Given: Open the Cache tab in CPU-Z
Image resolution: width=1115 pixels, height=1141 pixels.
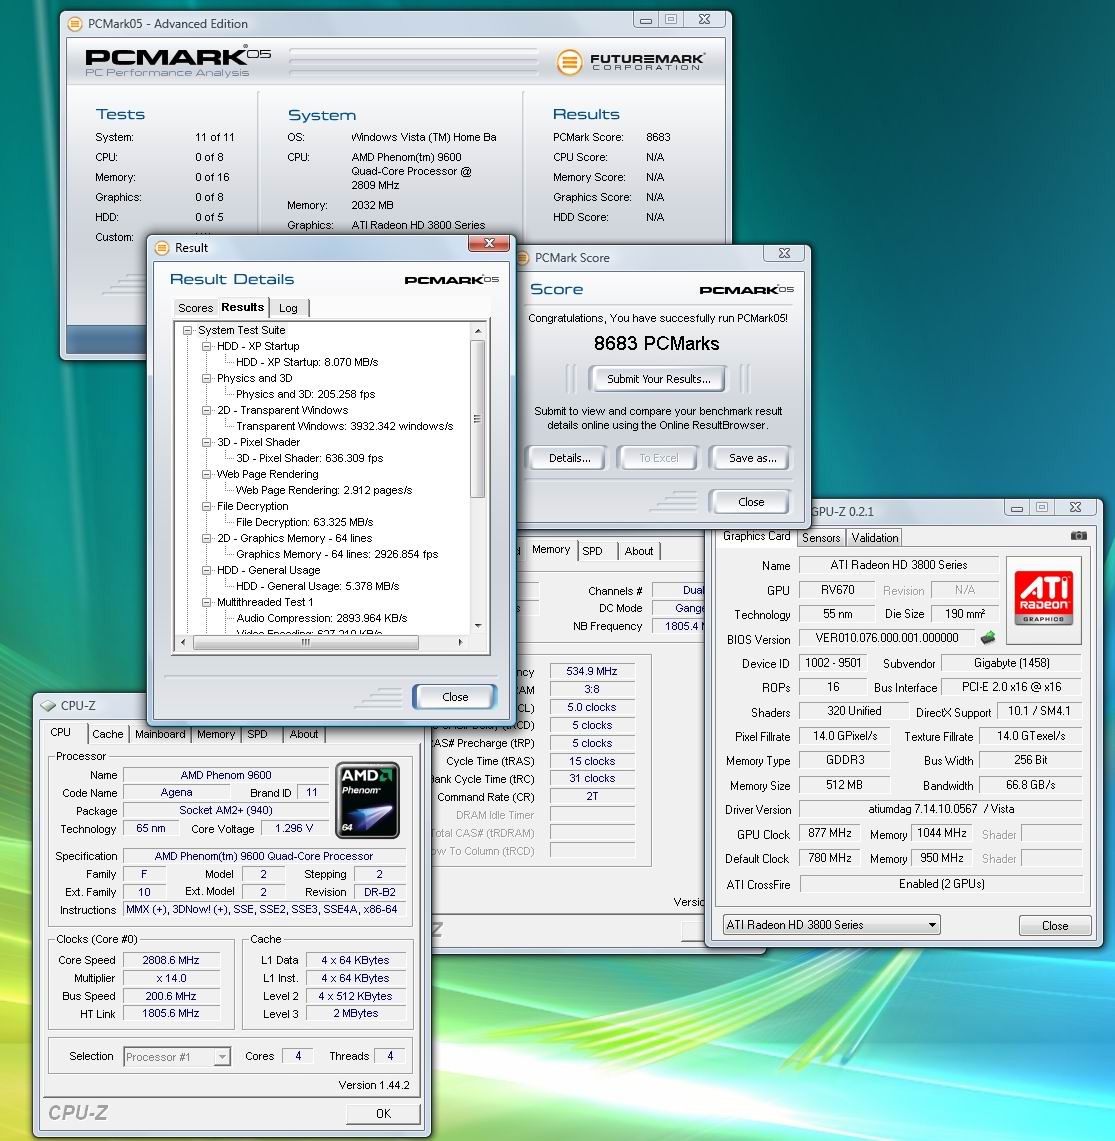Looking at the screenshot, I should (108, 734).
